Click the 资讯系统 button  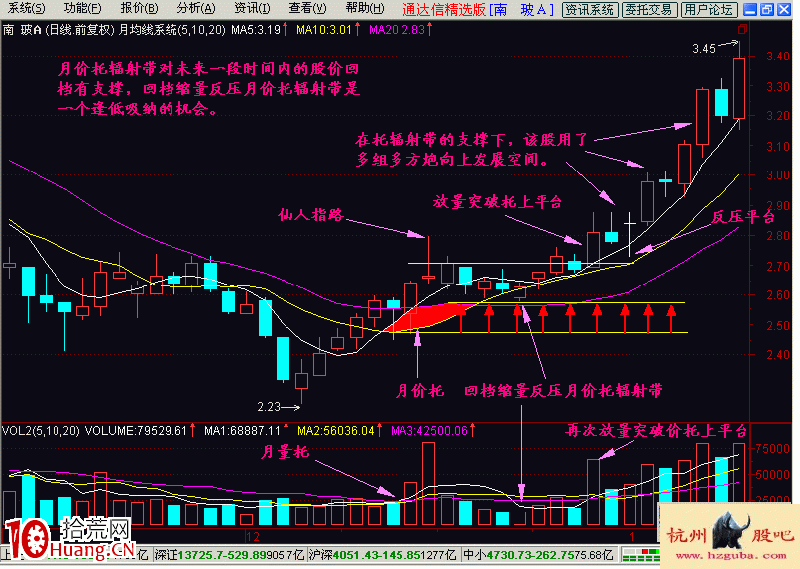(x=590, y=10)
